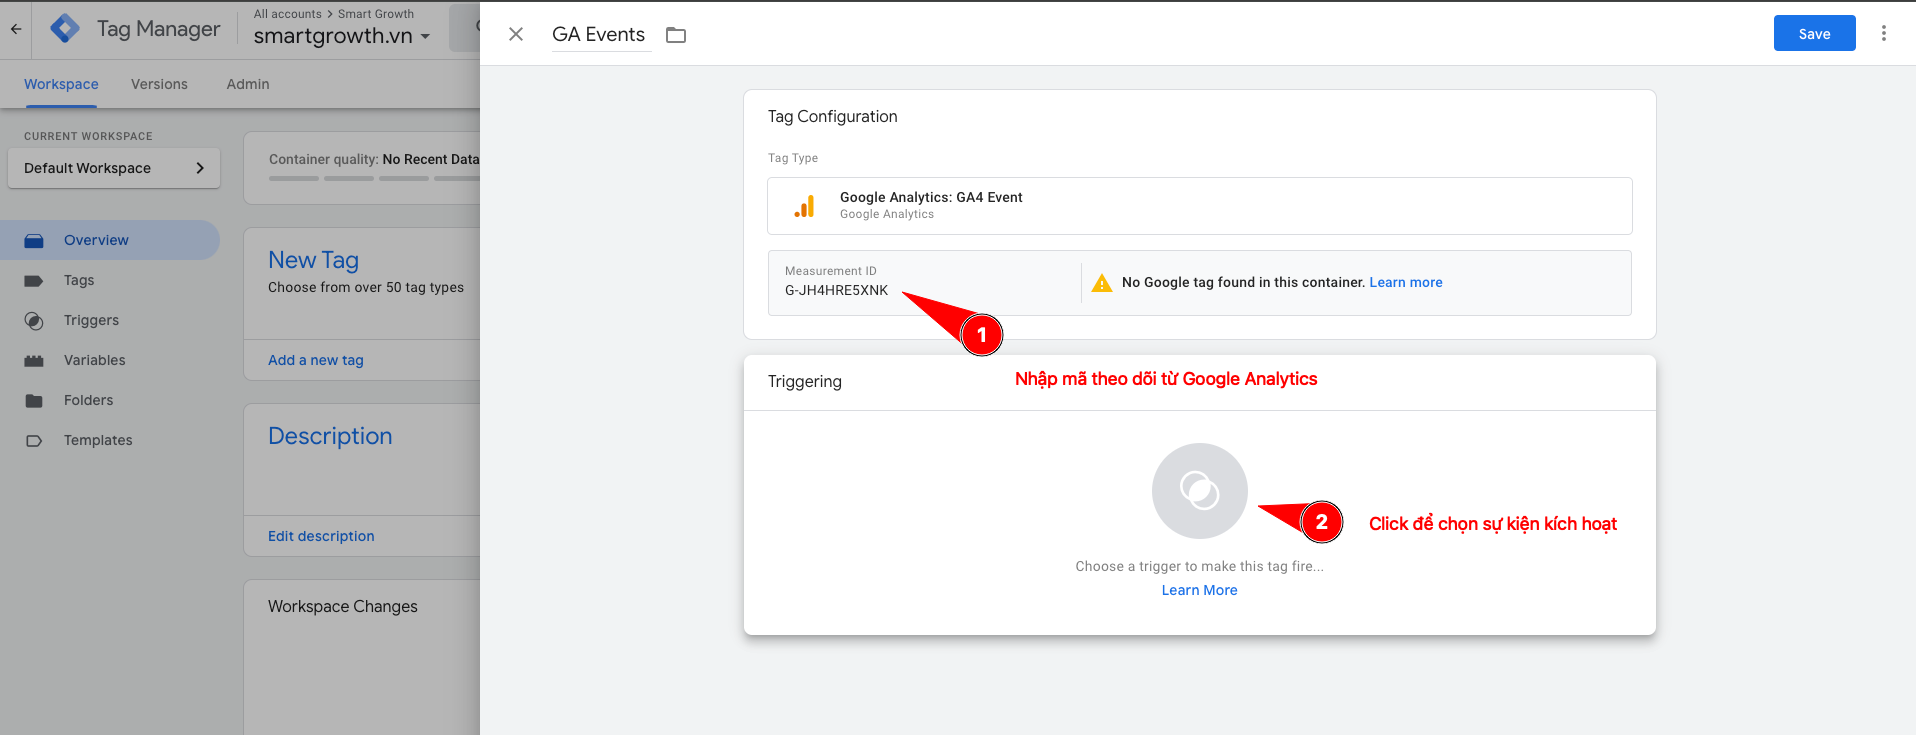Close the GA Events tag editor
1916x735 pixels.
[516, 34]
